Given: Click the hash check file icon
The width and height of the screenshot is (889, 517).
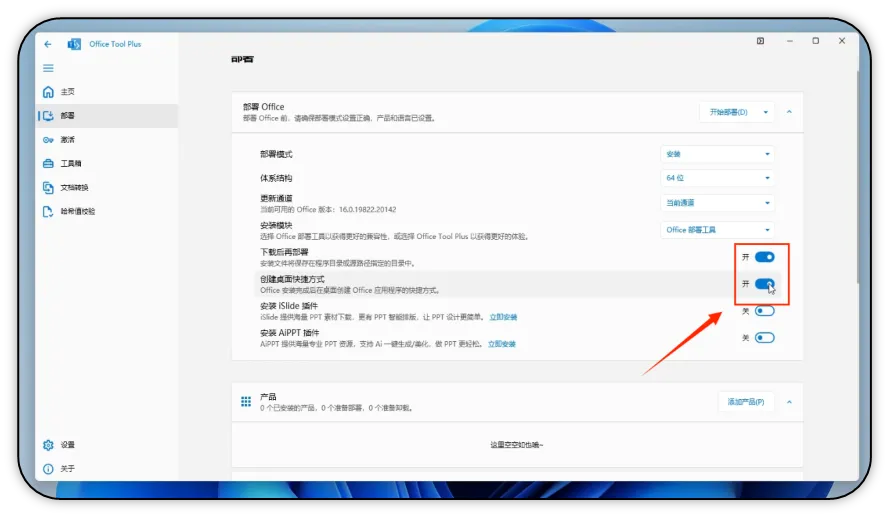Looking at the screenshot, I should pyautogui.click(x=48, y=211).
